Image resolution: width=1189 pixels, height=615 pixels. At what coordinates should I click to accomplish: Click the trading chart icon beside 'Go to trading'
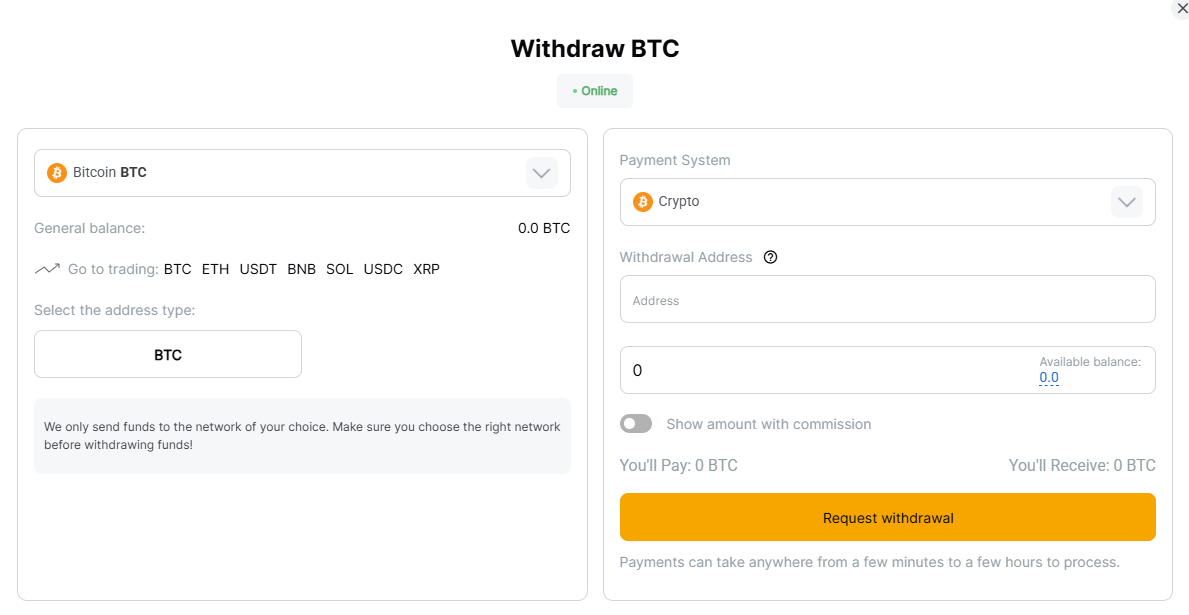(x=46, y=268)
